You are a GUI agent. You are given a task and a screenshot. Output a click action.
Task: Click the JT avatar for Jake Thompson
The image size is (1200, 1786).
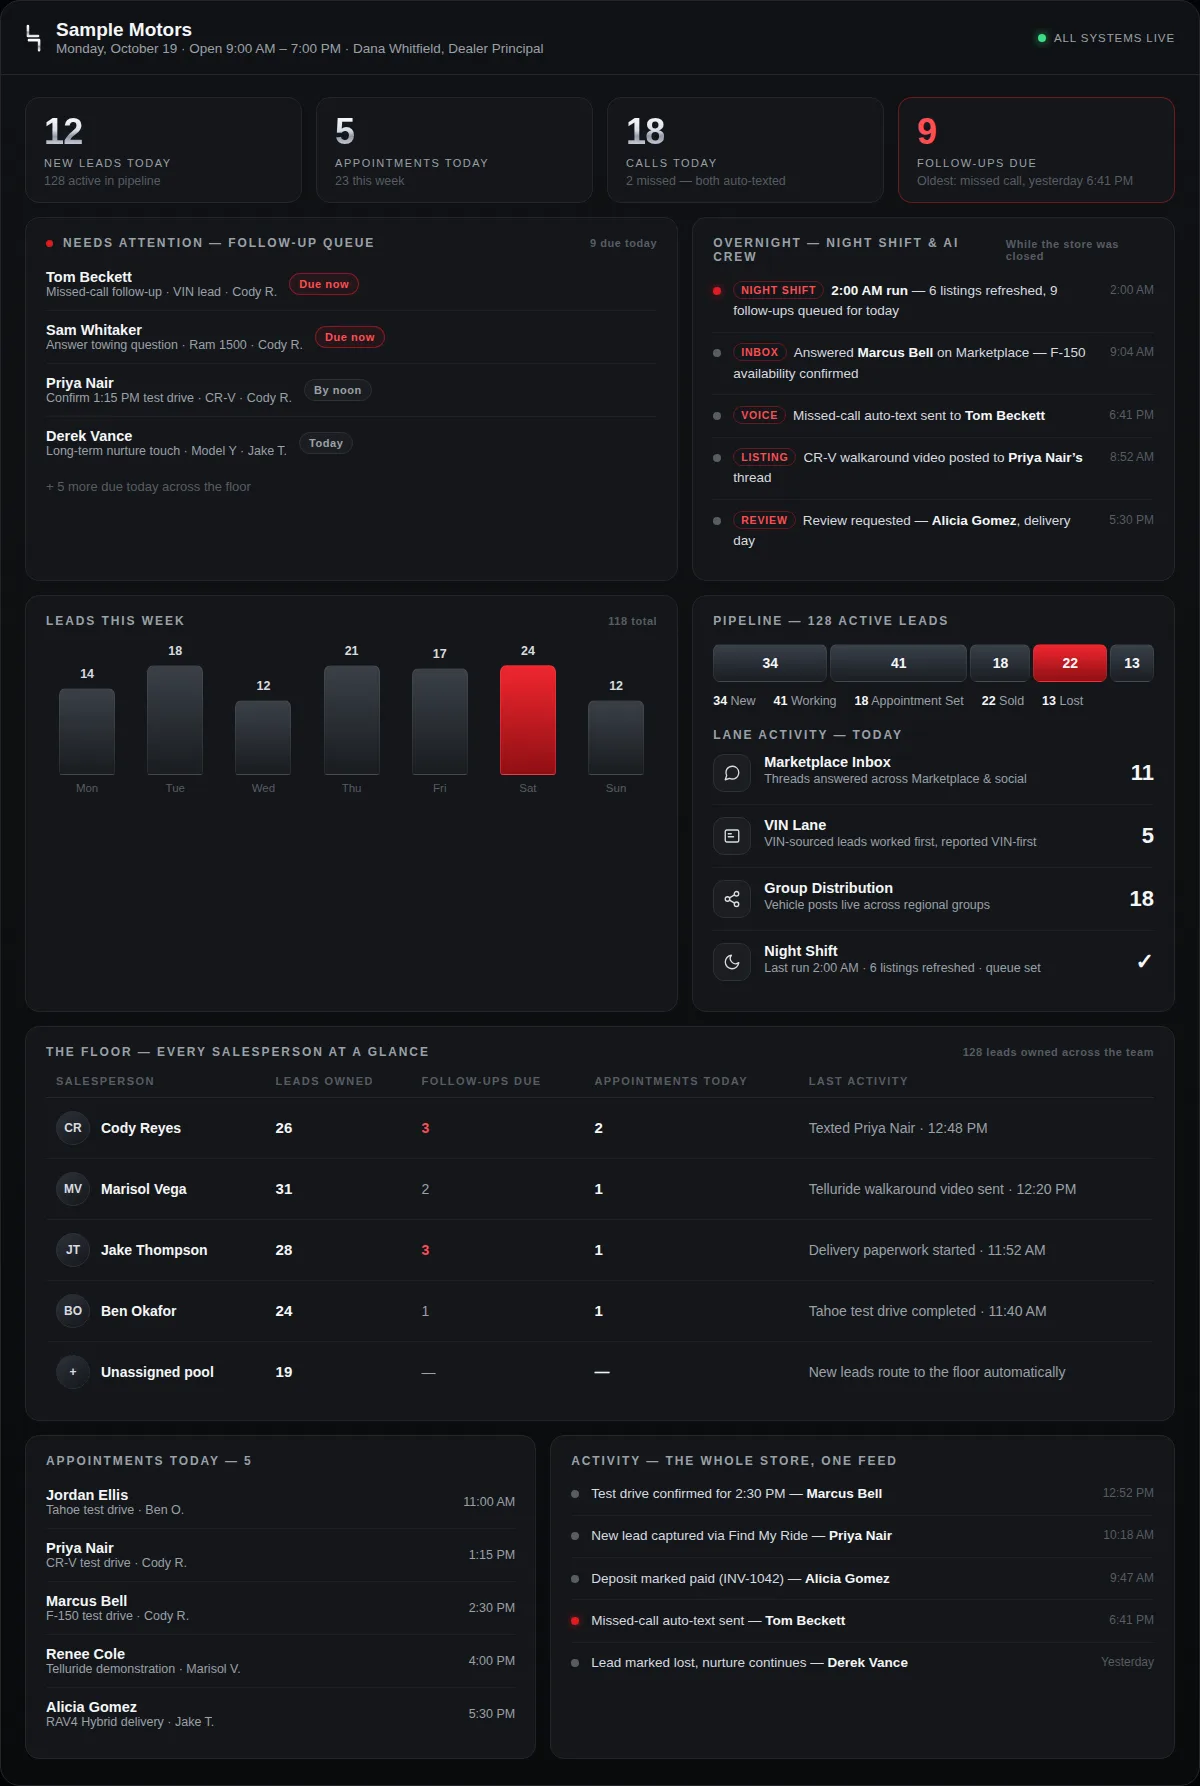pos(73,1250)
